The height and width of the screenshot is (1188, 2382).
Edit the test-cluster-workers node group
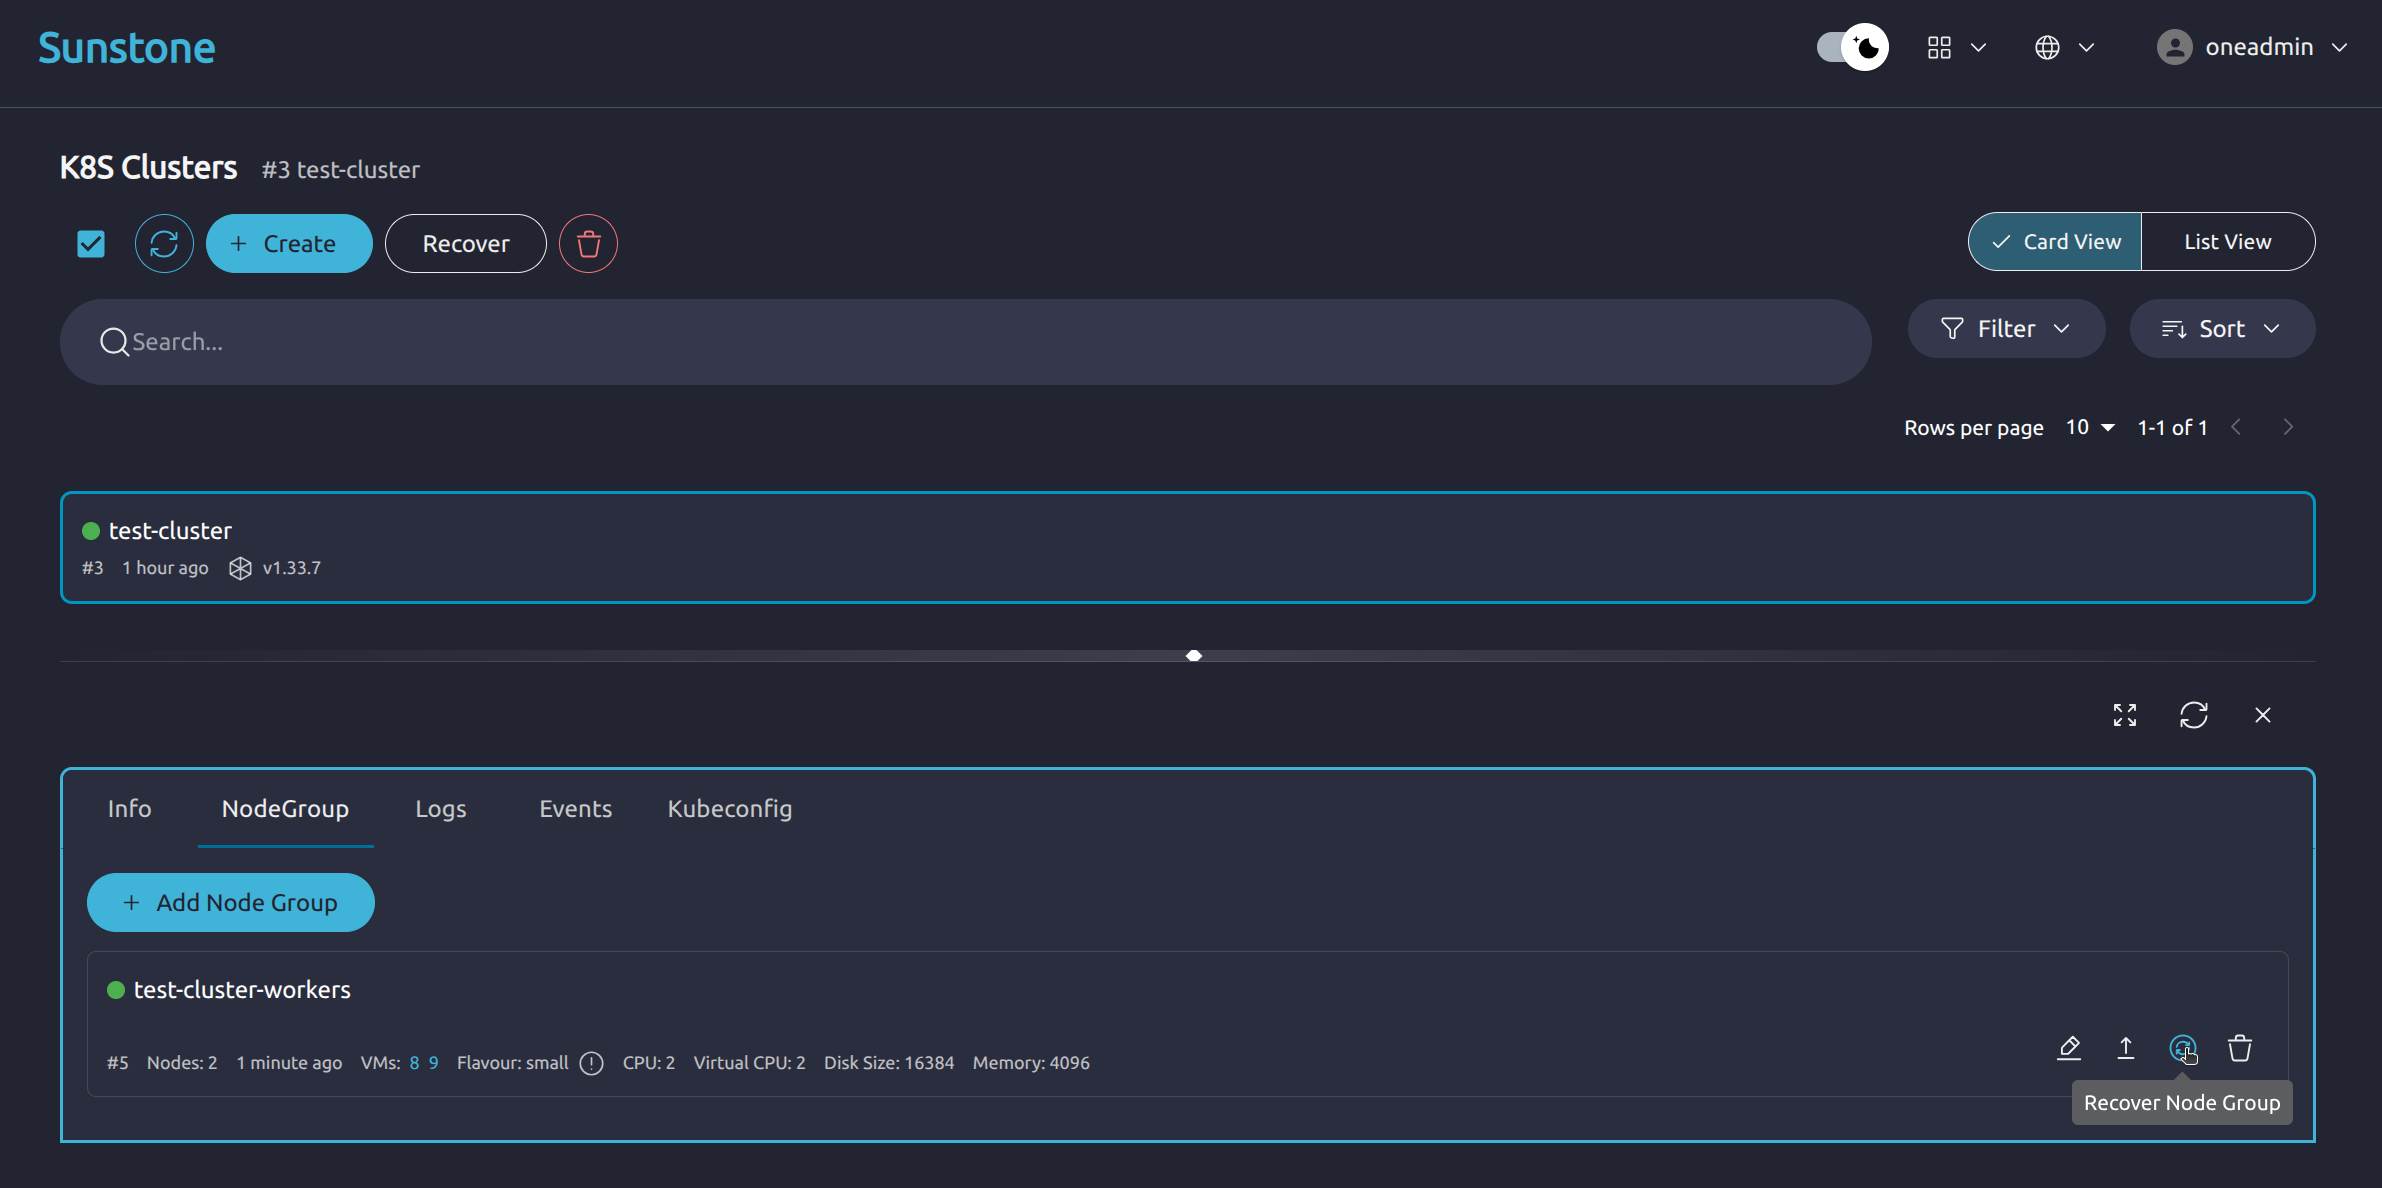pyautogui.click(x=2069, y=1048)
